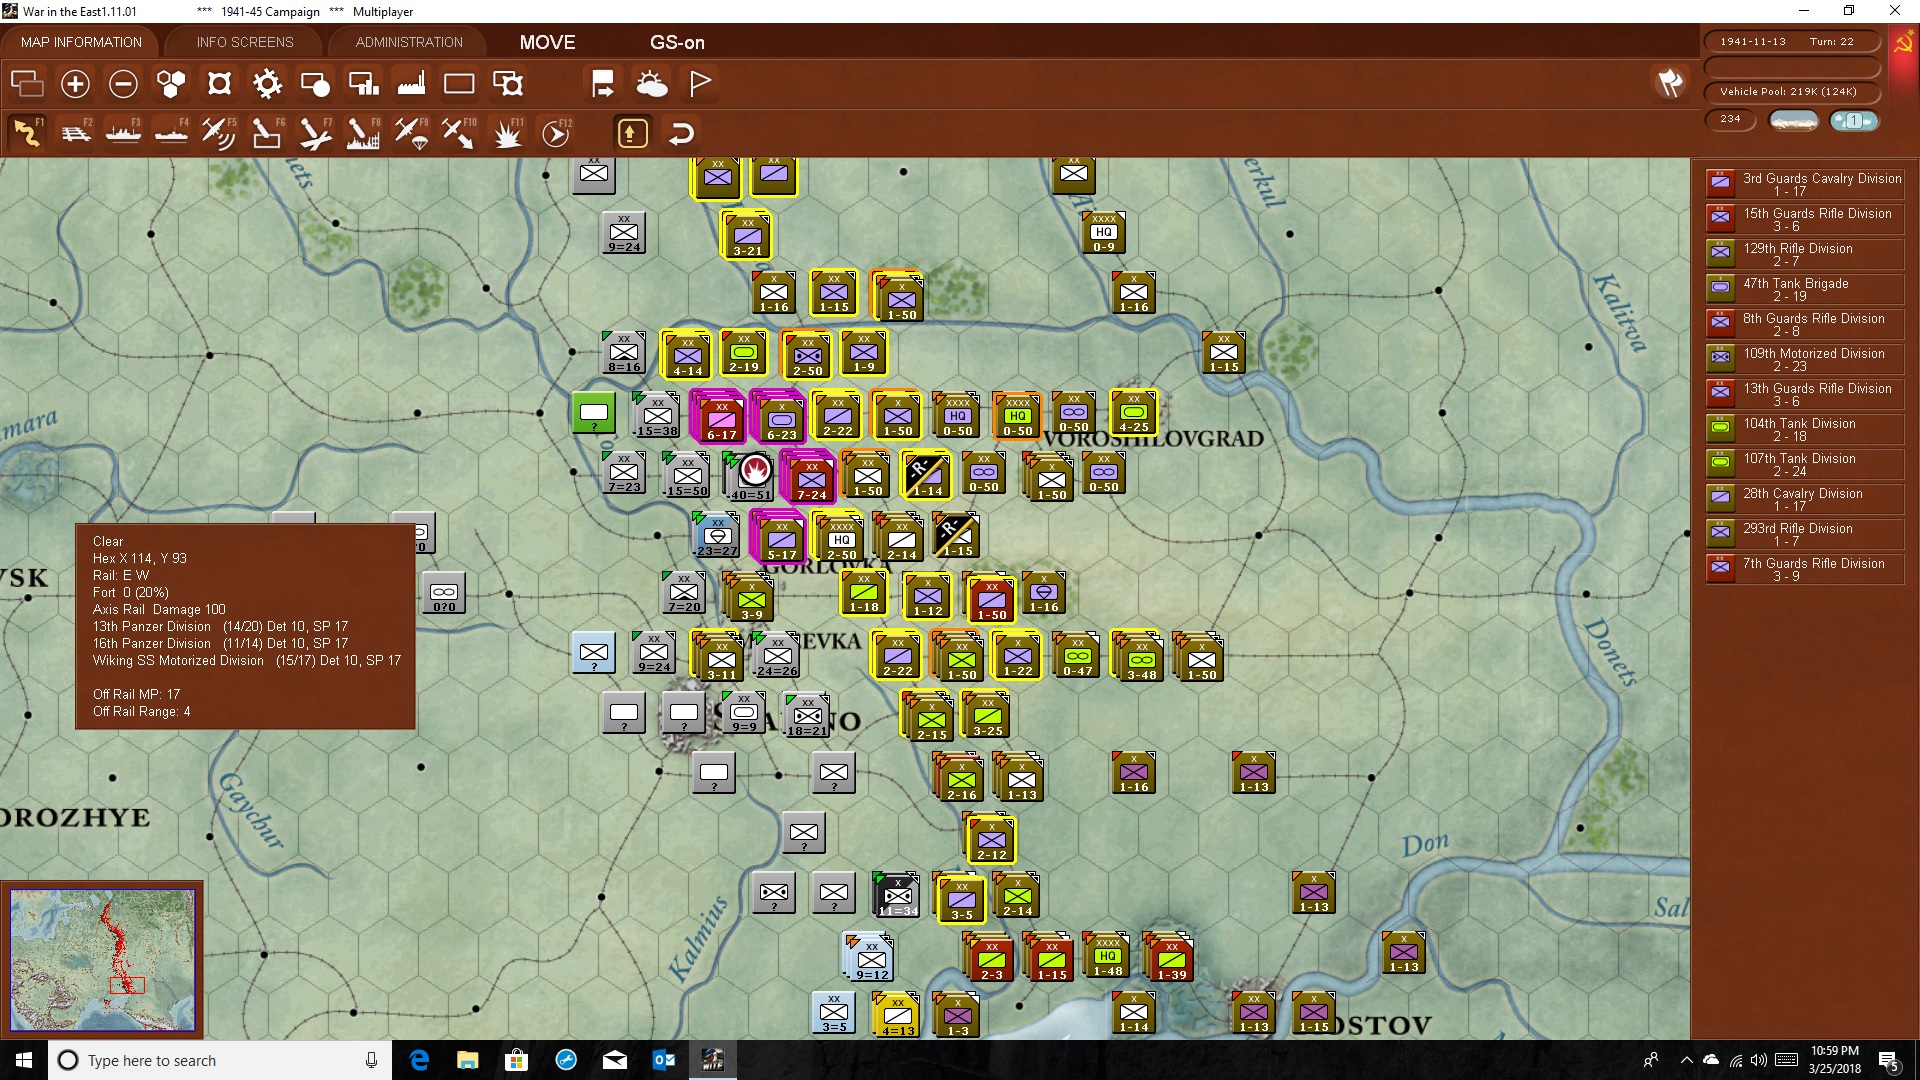Select F8 bomb city mode icon

[x=363, y=133]
